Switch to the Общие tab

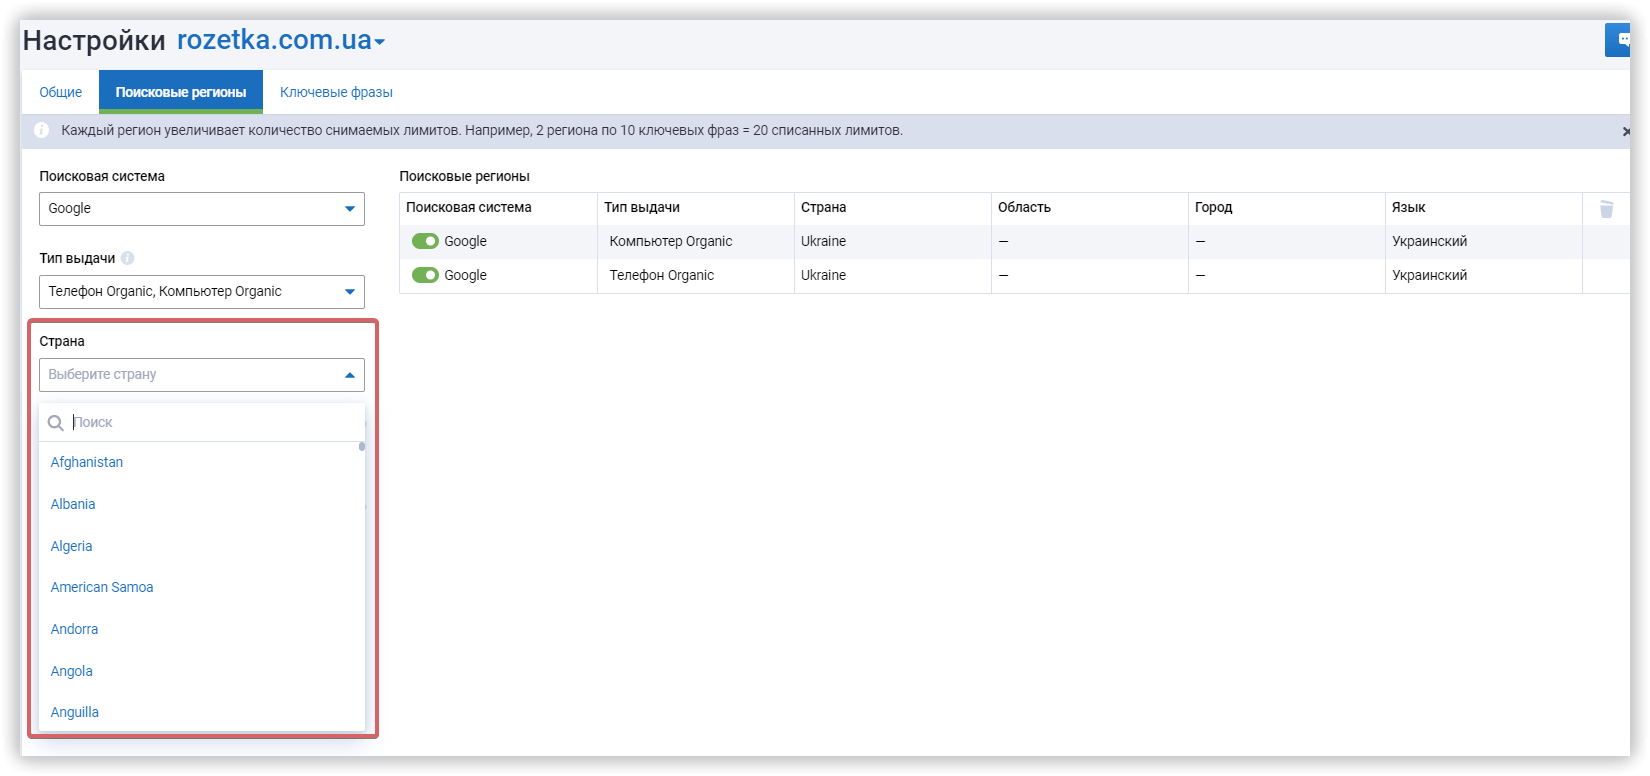[61, 92]
